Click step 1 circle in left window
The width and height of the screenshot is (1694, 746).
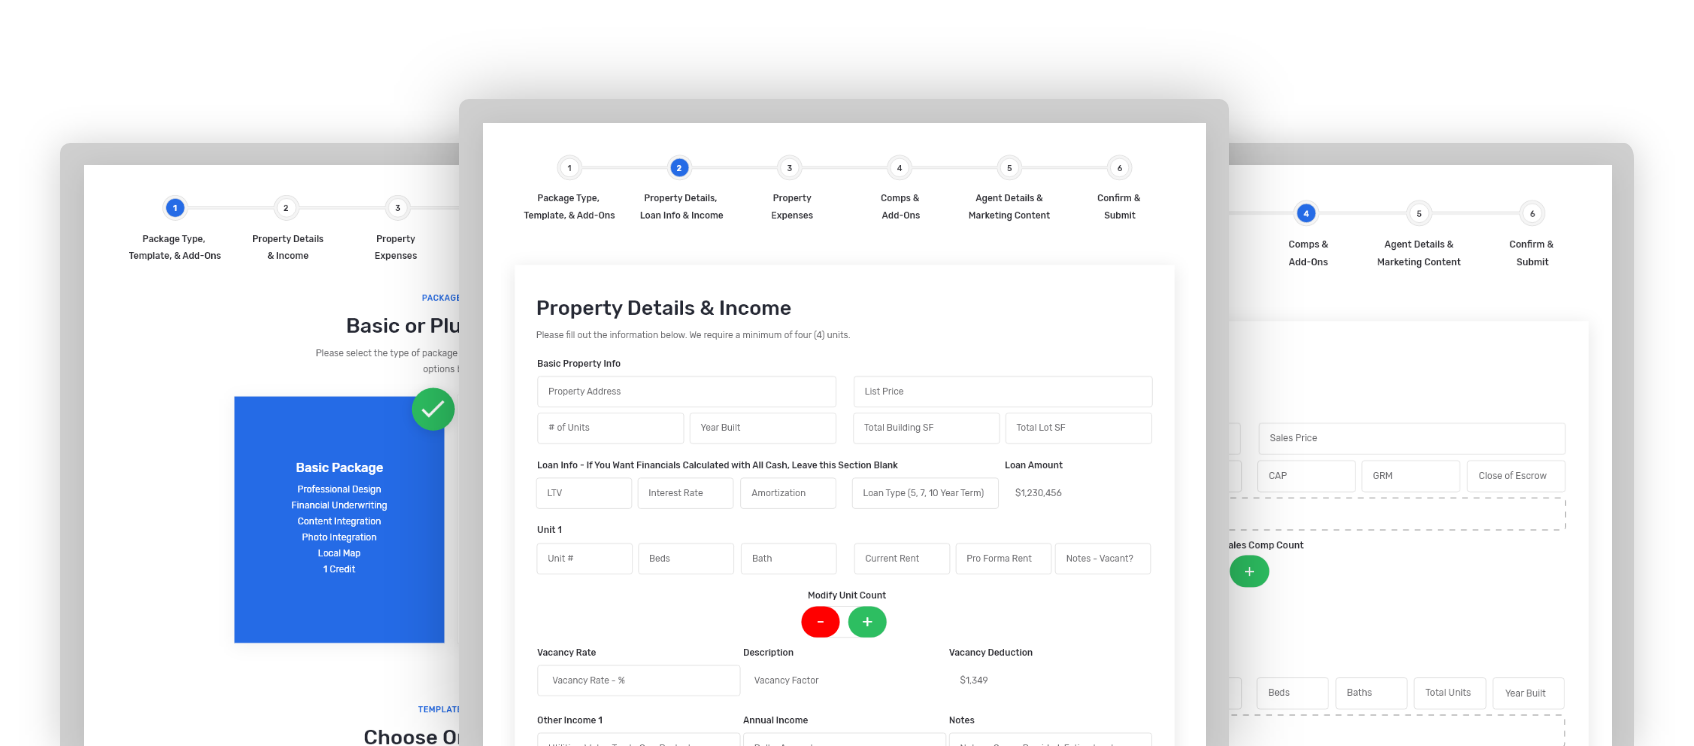coord(175,208)
